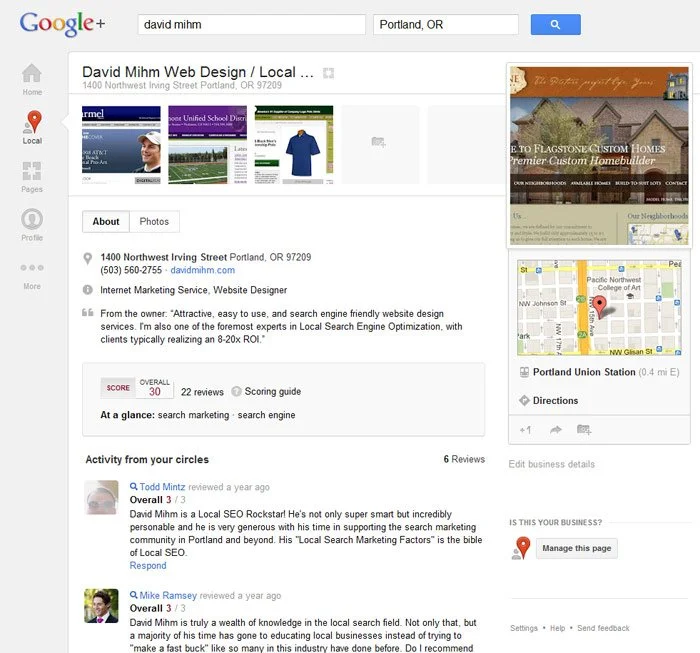700x653 pixels.
Task: Switch to the Photos tab
Action: (x=154, y=221)
